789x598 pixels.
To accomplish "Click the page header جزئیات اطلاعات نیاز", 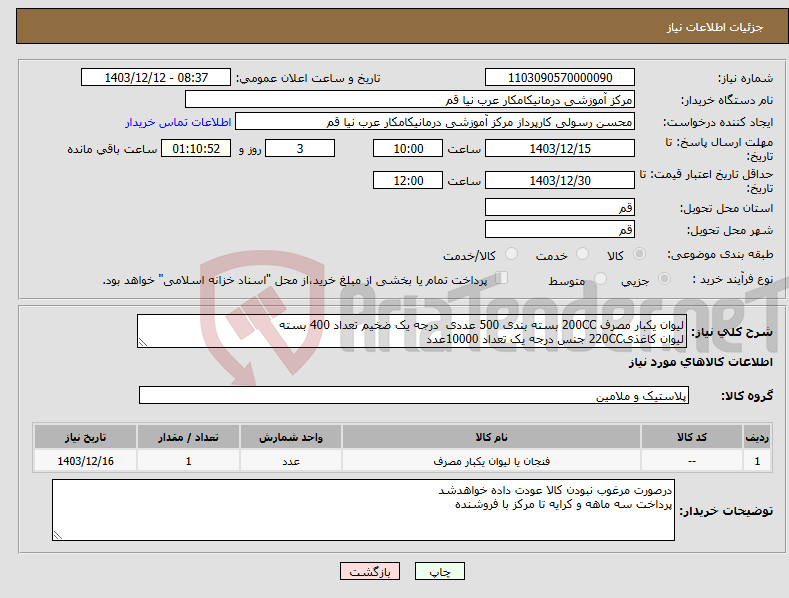I will (715, 27).
